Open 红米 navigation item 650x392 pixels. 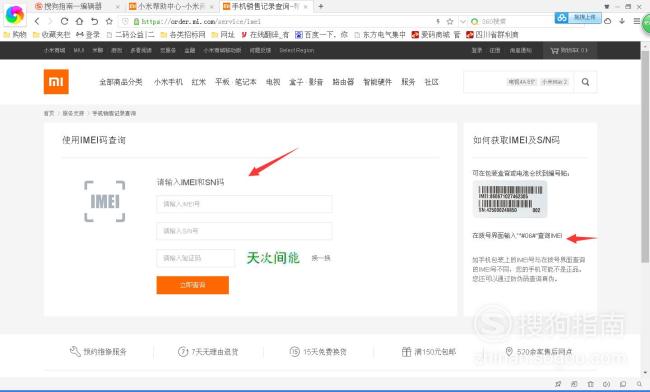click(199, 82)
